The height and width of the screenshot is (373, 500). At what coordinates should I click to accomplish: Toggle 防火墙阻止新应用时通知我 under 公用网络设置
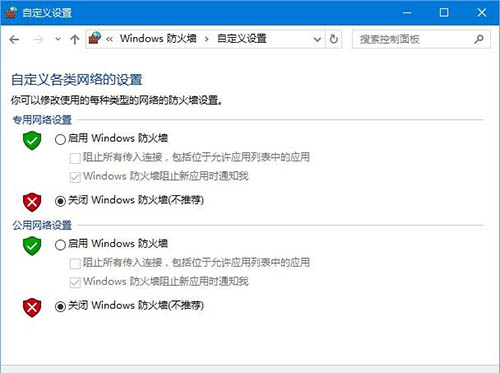[x=75, y=282]
